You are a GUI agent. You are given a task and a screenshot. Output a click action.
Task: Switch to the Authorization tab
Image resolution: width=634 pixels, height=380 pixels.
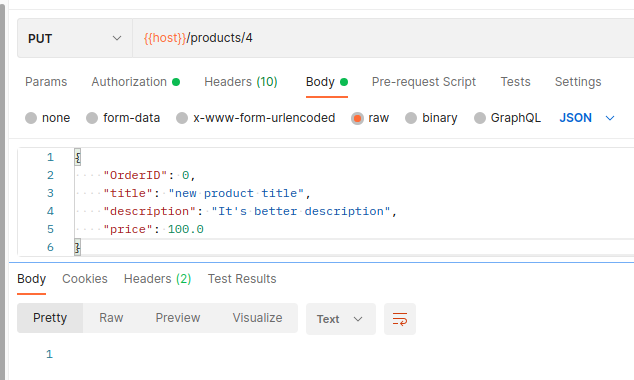[x=135, y=82]
